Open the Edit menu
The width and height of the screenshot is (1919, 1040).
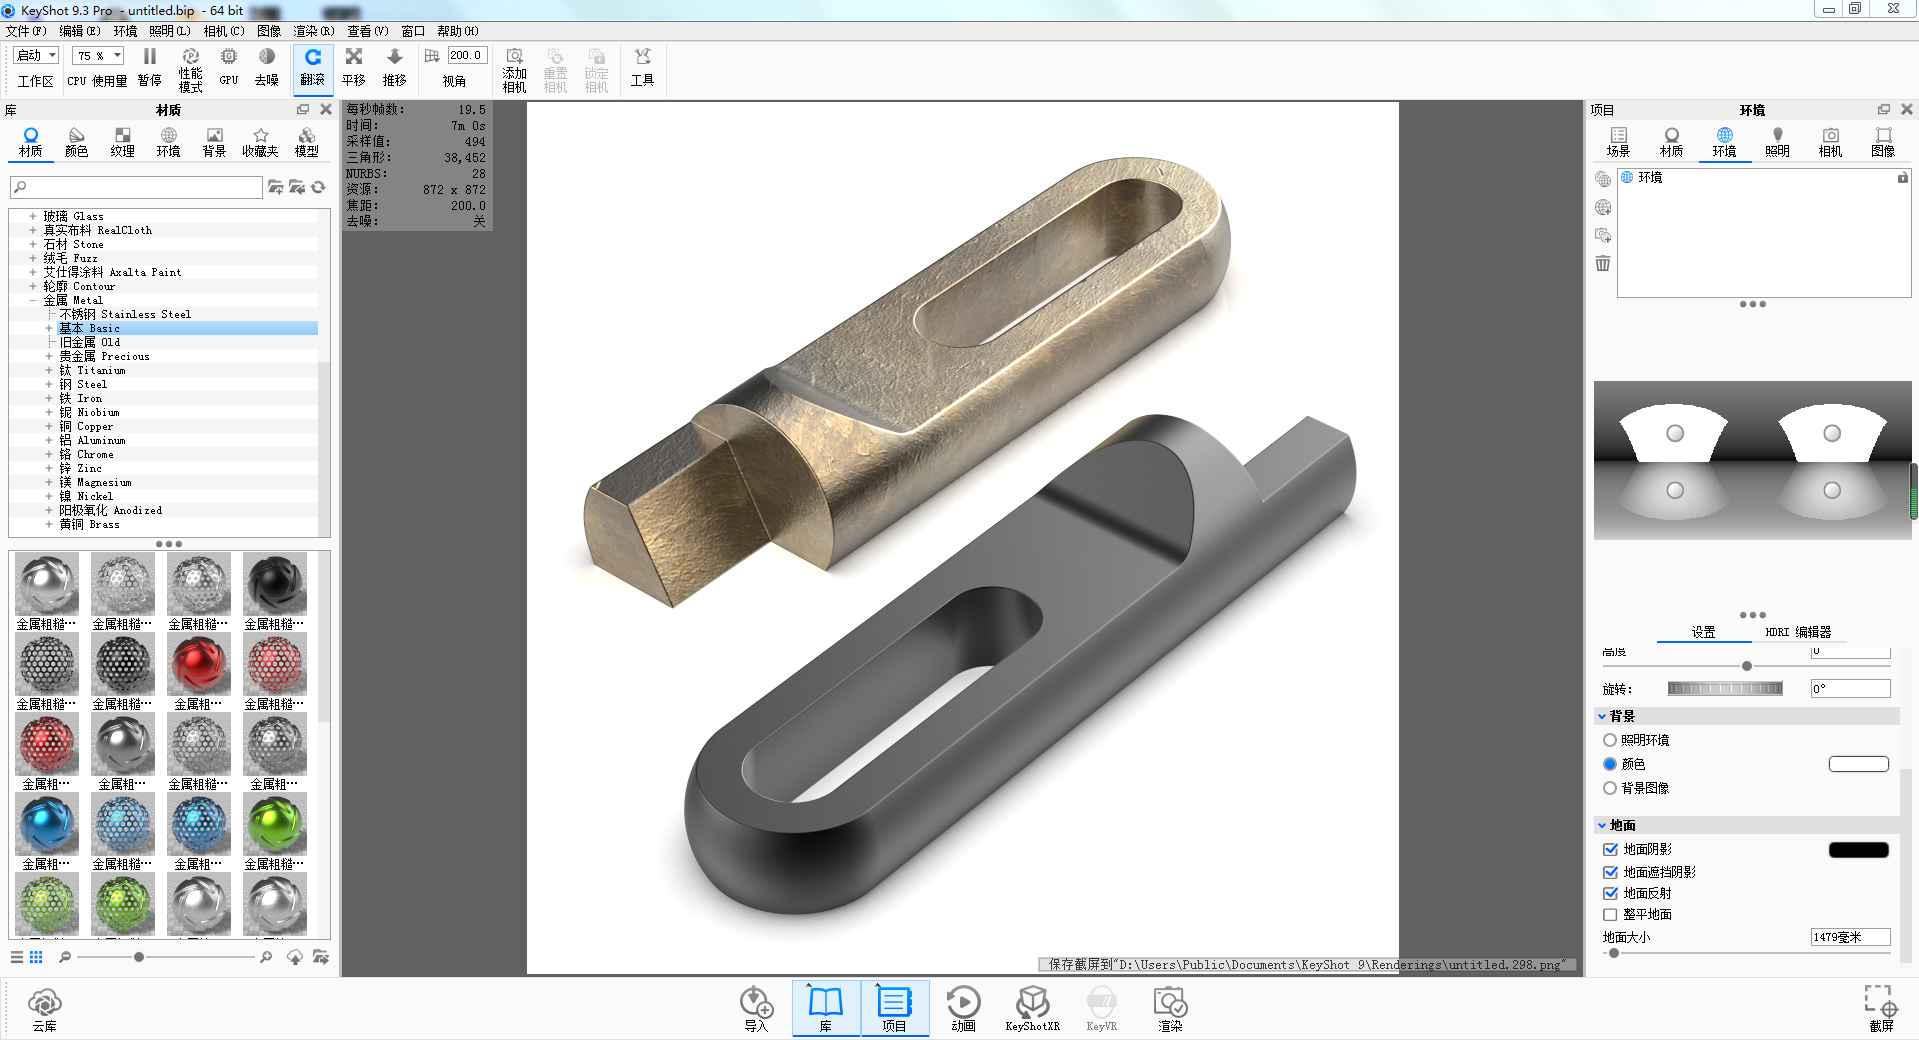(x=79, y=31)
